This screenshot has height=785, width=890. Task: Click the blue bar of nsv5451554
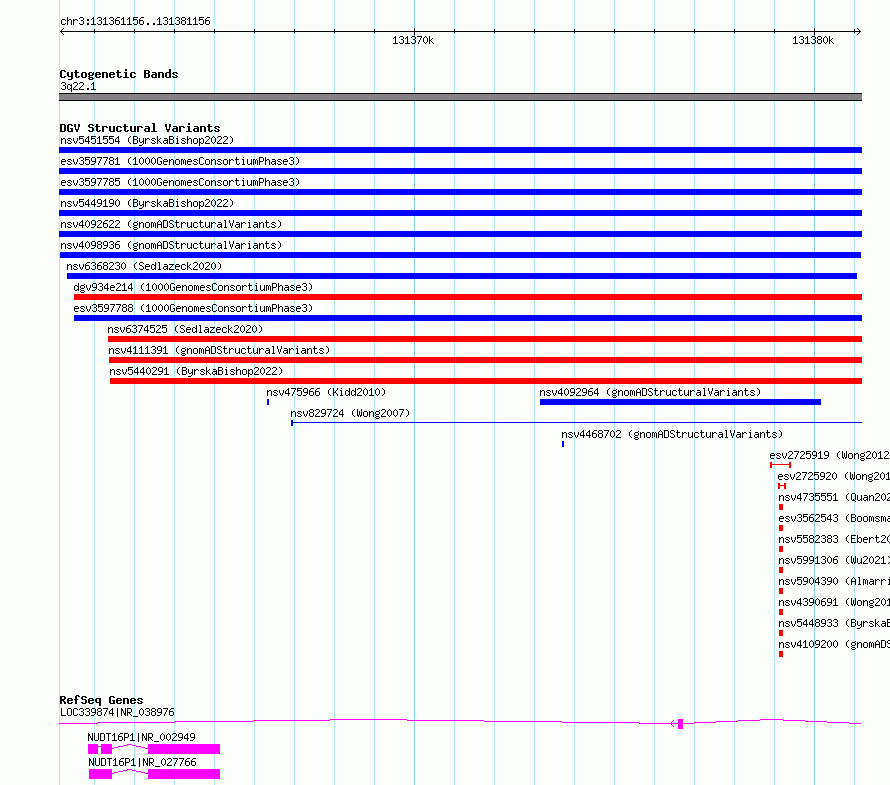point(460,150)
